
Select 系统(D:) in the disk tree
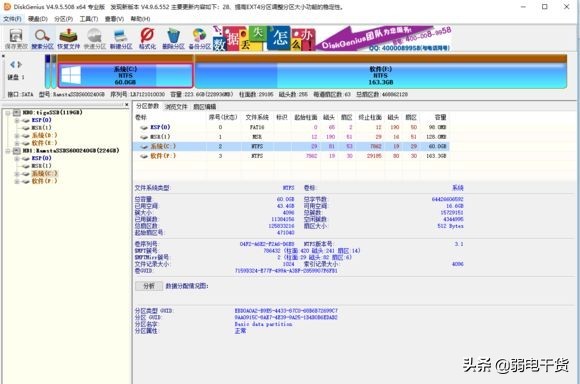click(x=44, y=135)
